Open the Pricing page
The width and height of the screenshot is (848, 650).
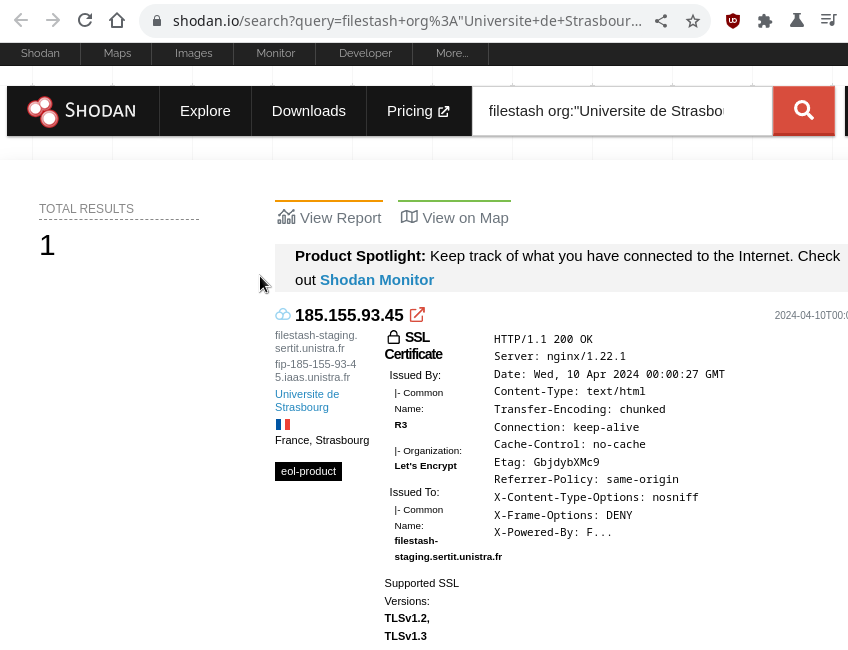418,111
